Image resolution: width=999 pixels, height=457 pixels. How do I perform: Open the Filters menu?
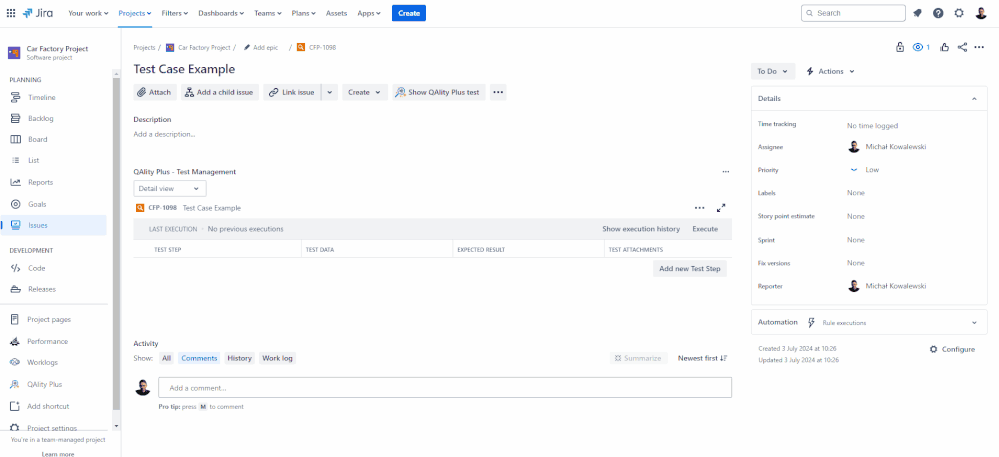tap(175, 13)
